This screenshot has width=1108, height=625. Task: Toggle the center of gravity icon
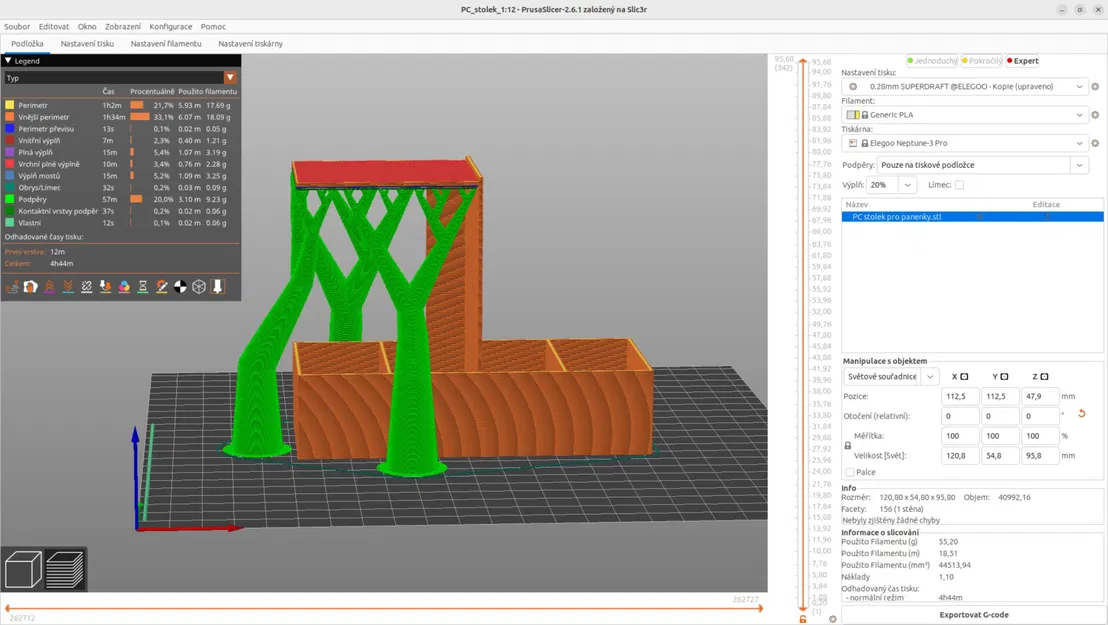(180, 287)
